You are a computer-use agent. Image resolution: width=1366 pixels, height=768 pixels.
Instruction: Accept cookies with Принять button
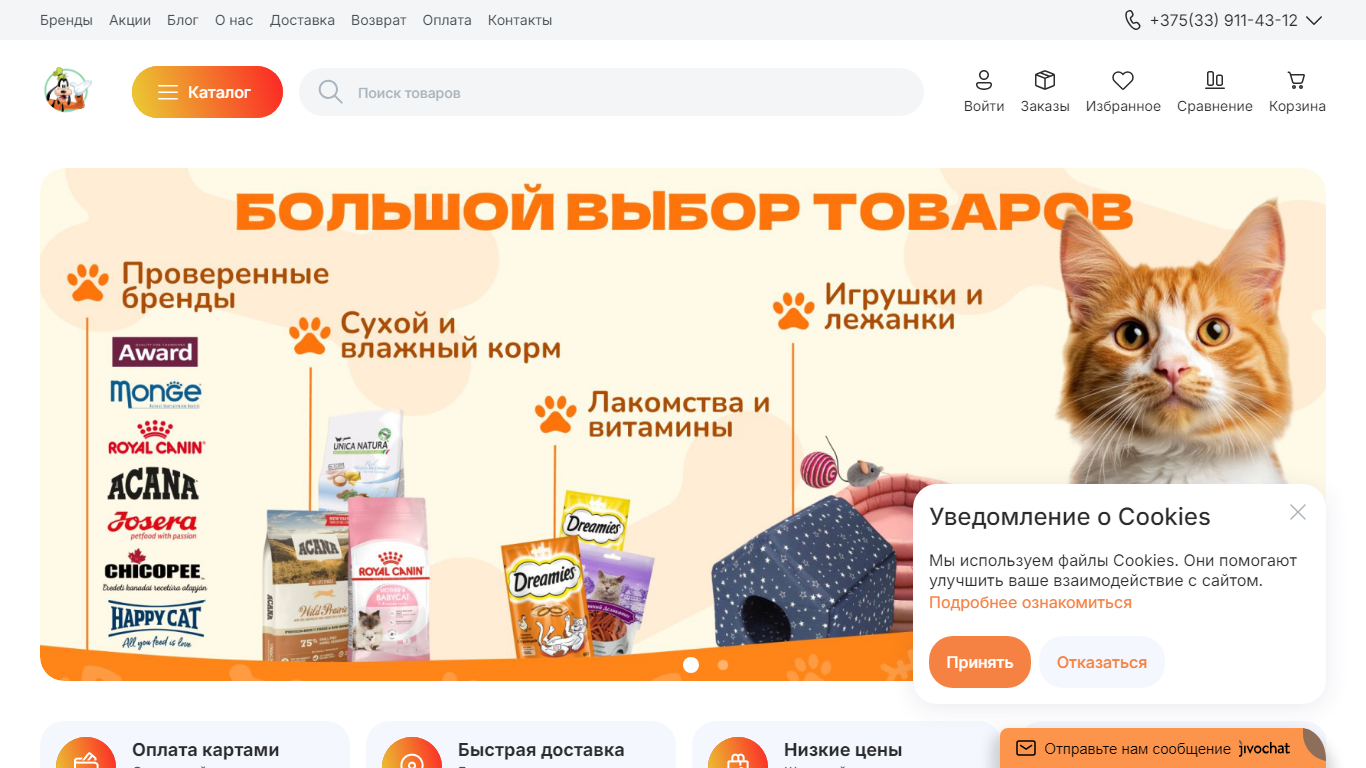[980, 662]
